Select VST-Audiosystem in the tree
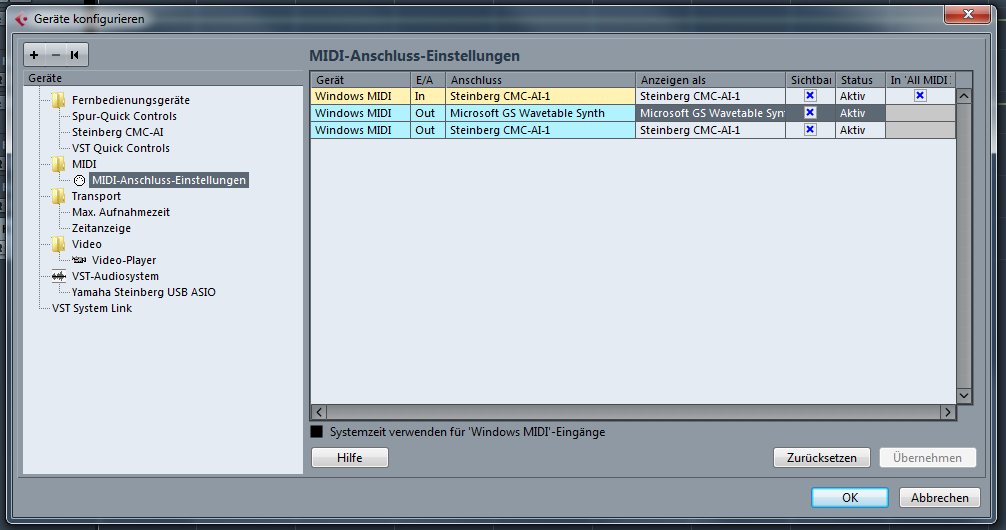The image size is (1006, 530). point(115,277)
